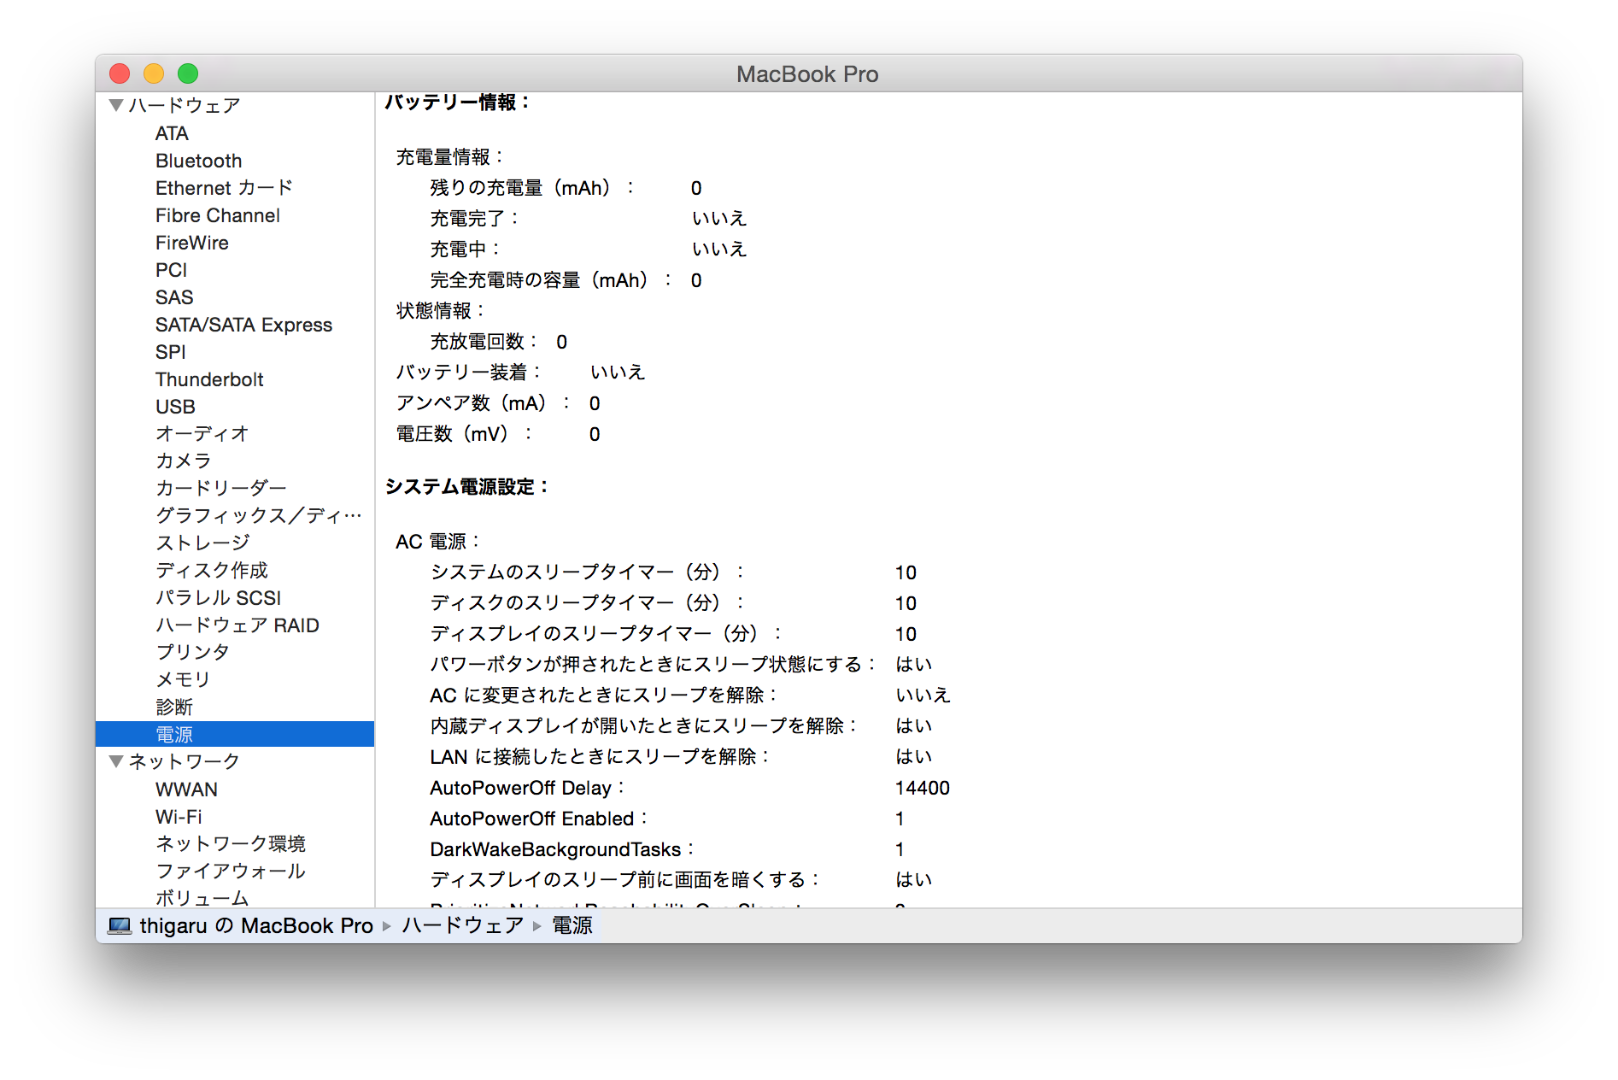Open the カードリーダー entry
1618x1080 pixels.
(221, 488)
